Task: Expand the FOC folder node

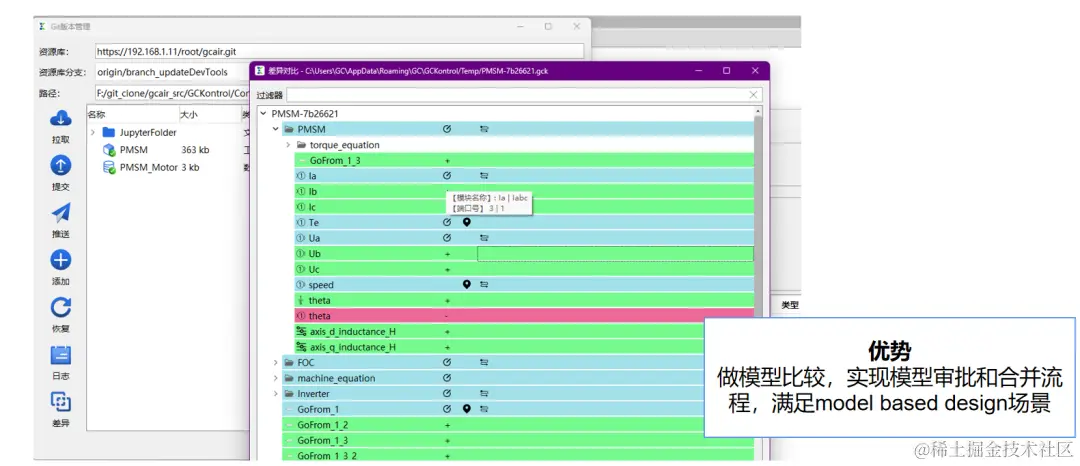Action: pos(276,362)
